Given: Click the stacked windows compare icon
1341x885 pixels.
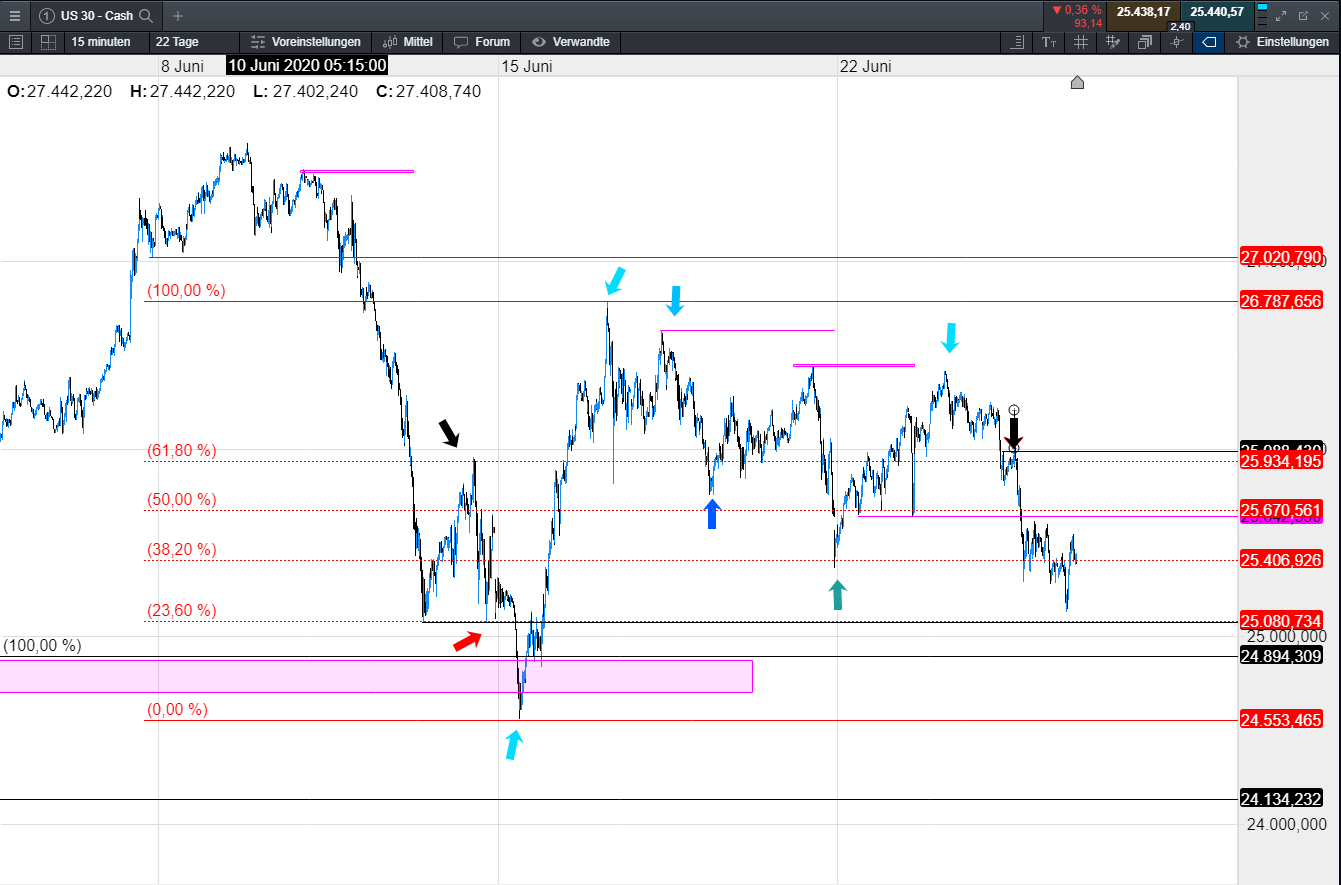Looking at the screenshot, I should 1145,42.
